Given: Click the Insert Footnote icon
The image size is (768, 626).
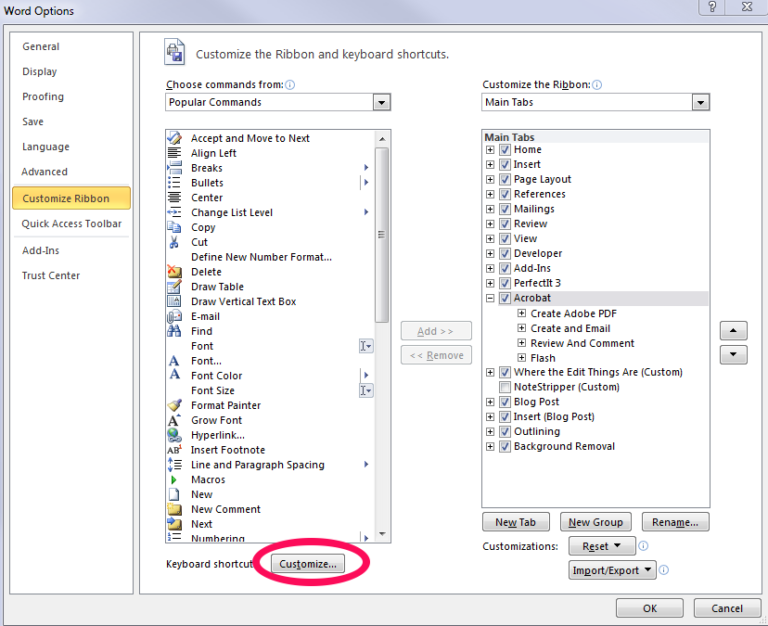Looking at the screenshot, I should point(174,450).
